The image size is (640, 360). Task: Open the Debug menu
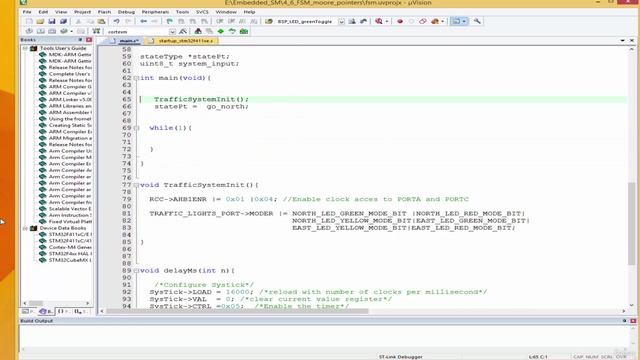(x=126, y=12)
